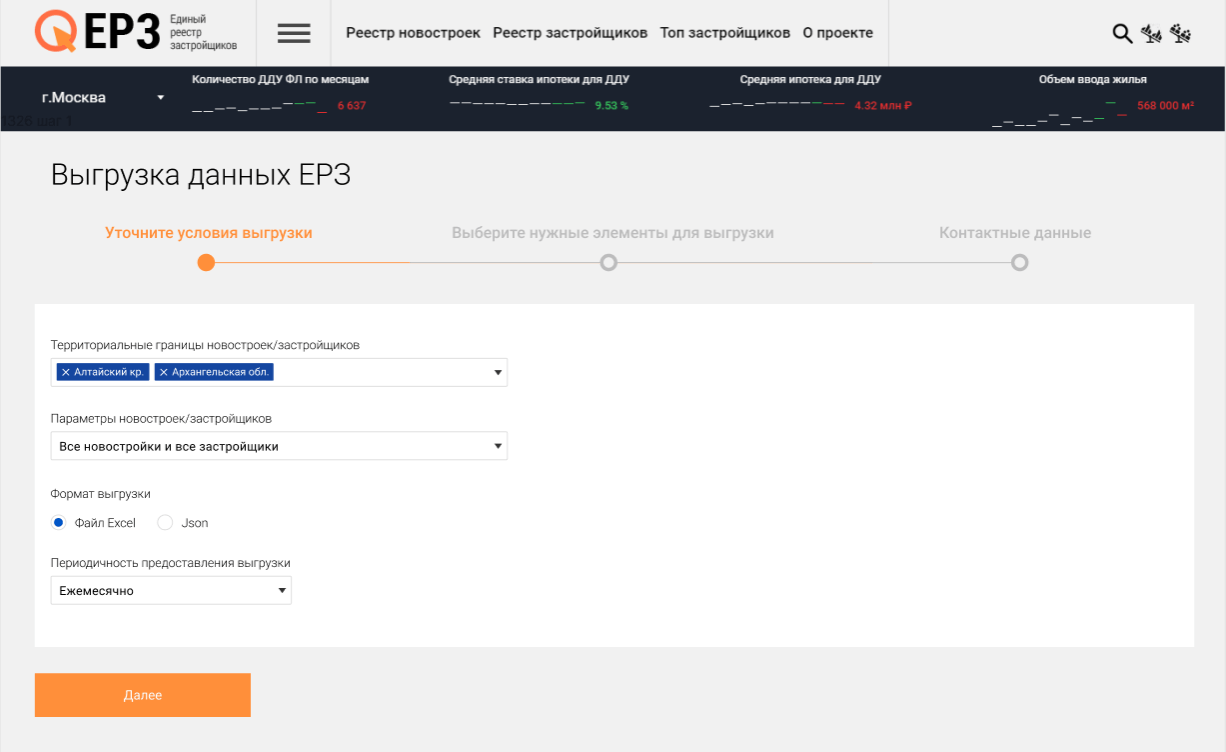
Task: Choose Json as the export format
Action: point(166,523)
